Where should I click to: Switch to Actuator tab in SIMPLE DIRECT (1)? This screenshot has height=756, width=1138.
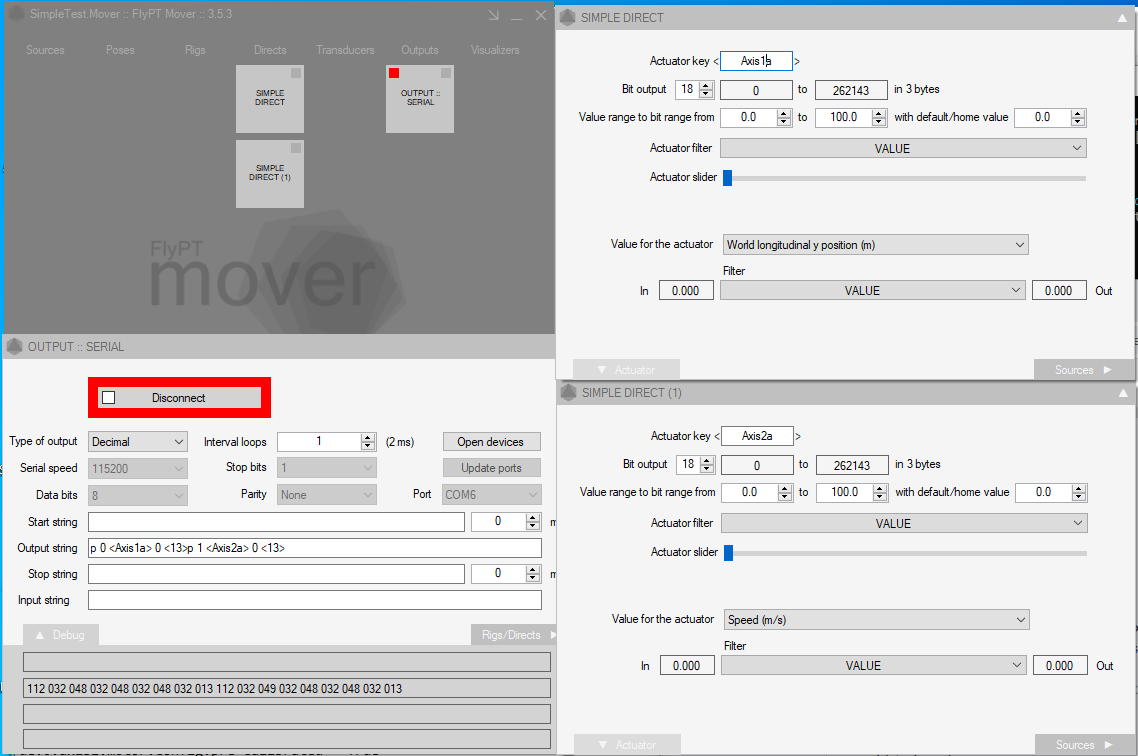[628, 744]
